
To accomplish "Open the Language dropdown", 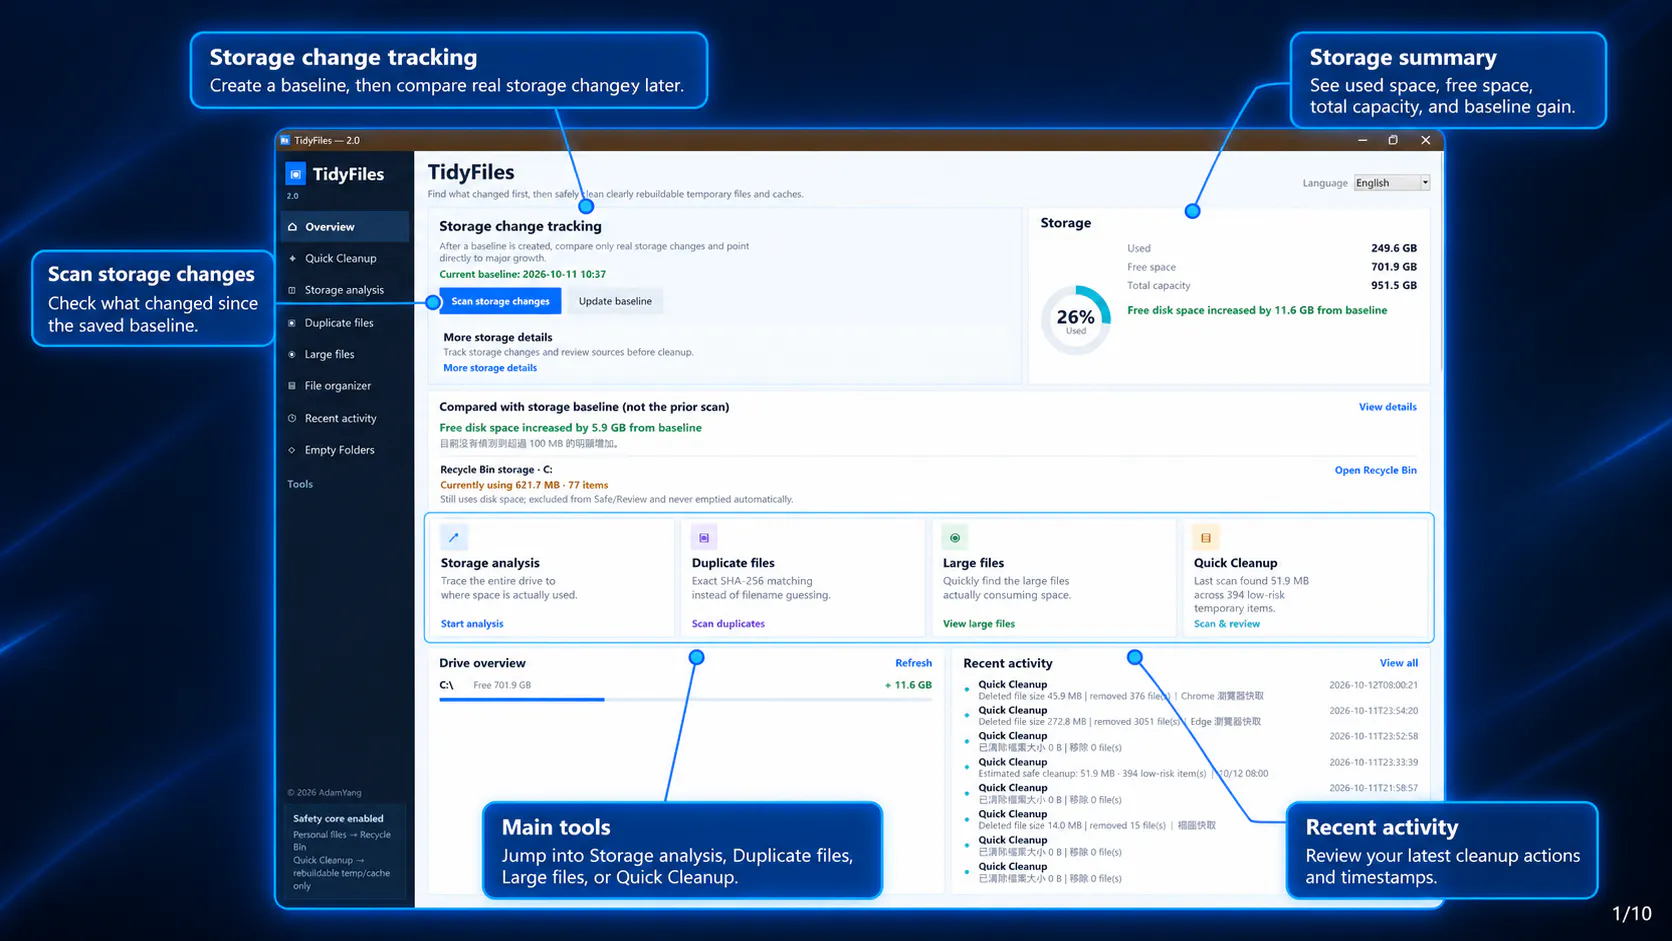I will [x=1391, y=183].
